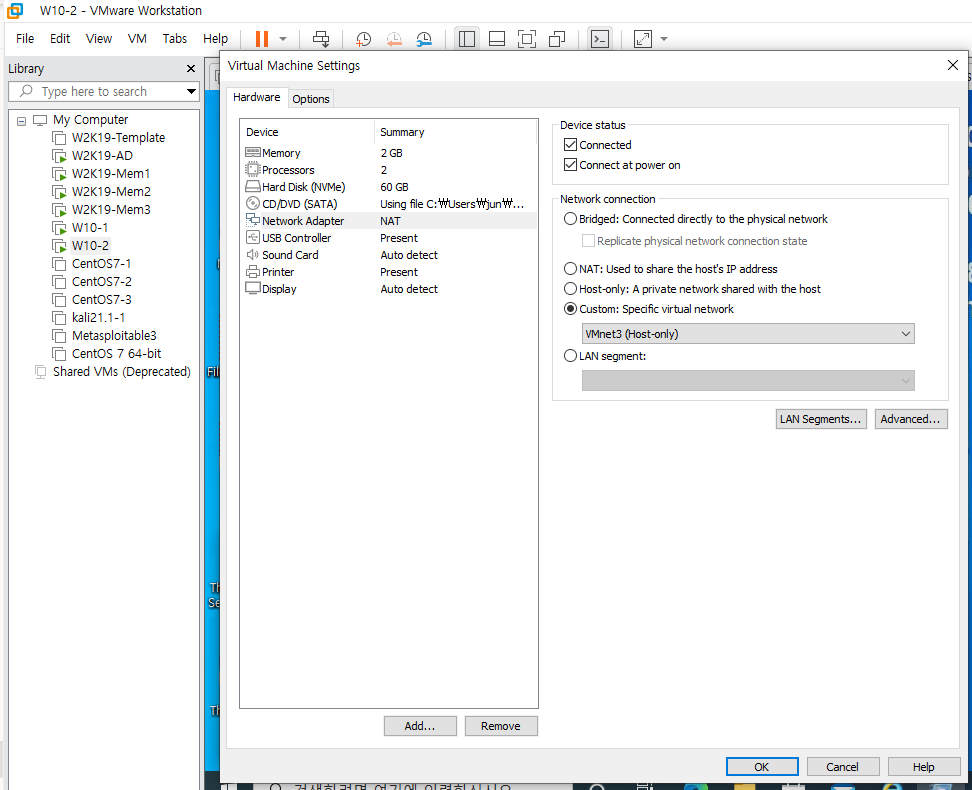Select Host-only network option

coord(570,289)
